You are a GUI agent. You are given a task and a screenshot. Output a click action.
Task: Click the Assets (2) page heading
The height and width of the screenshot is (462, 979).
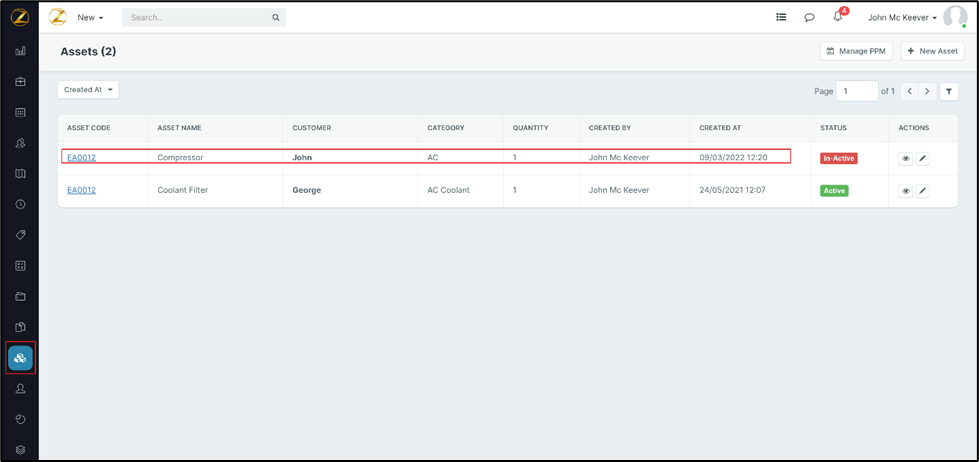(88, 51)
